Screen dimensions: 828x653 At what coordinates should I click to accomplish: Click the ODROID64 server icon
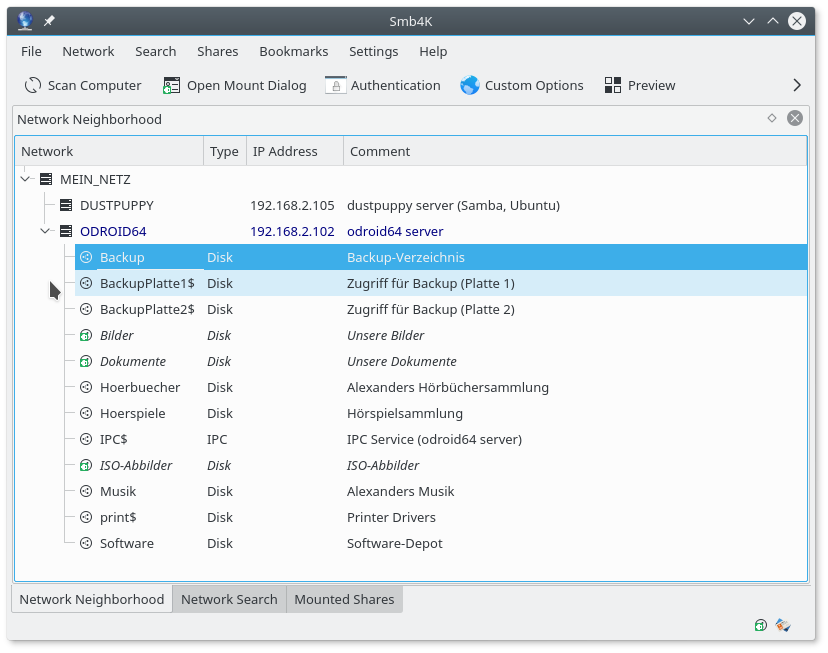point(66,232)
